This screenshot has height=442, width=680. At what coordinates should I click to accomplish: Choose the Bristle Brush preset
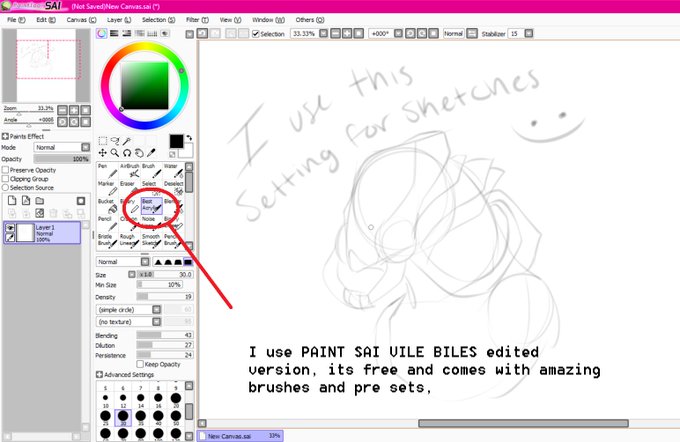107,241
